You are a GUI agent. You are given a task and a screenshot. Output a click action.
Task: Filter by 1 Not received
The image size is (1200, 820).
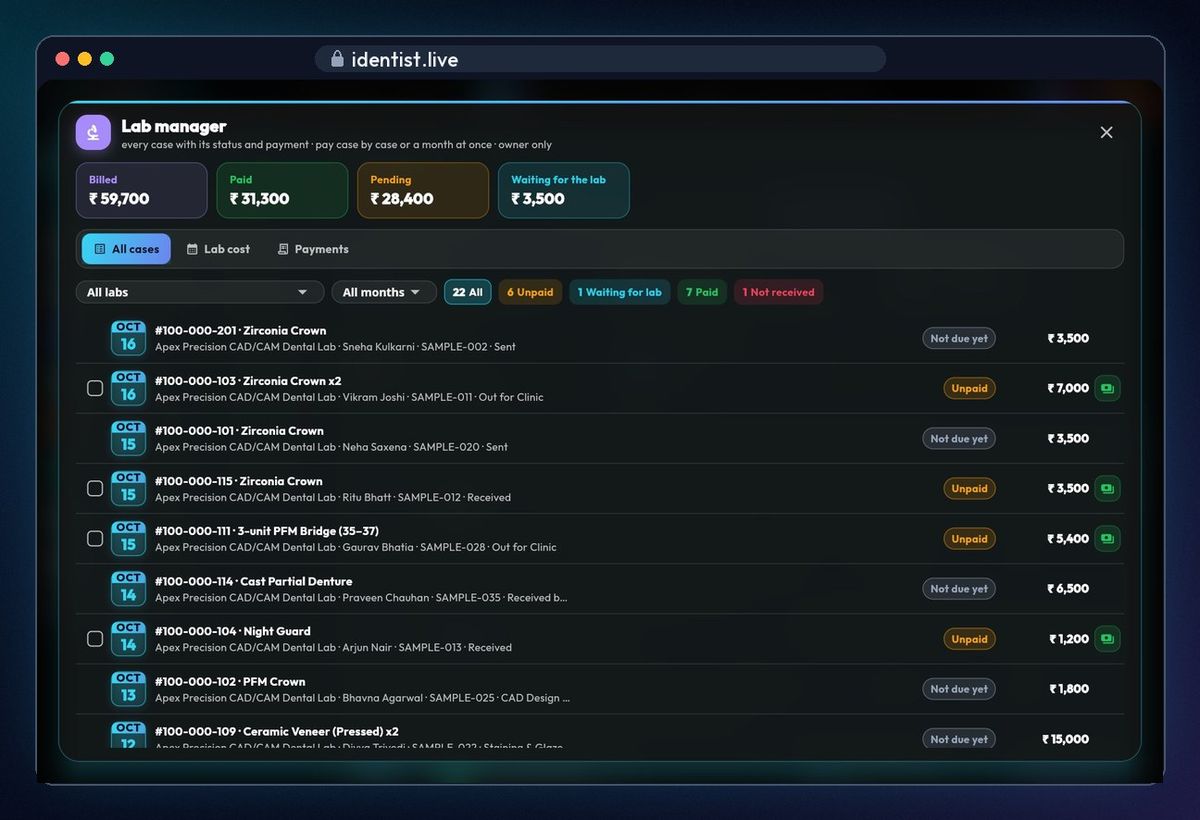(779, 292)
